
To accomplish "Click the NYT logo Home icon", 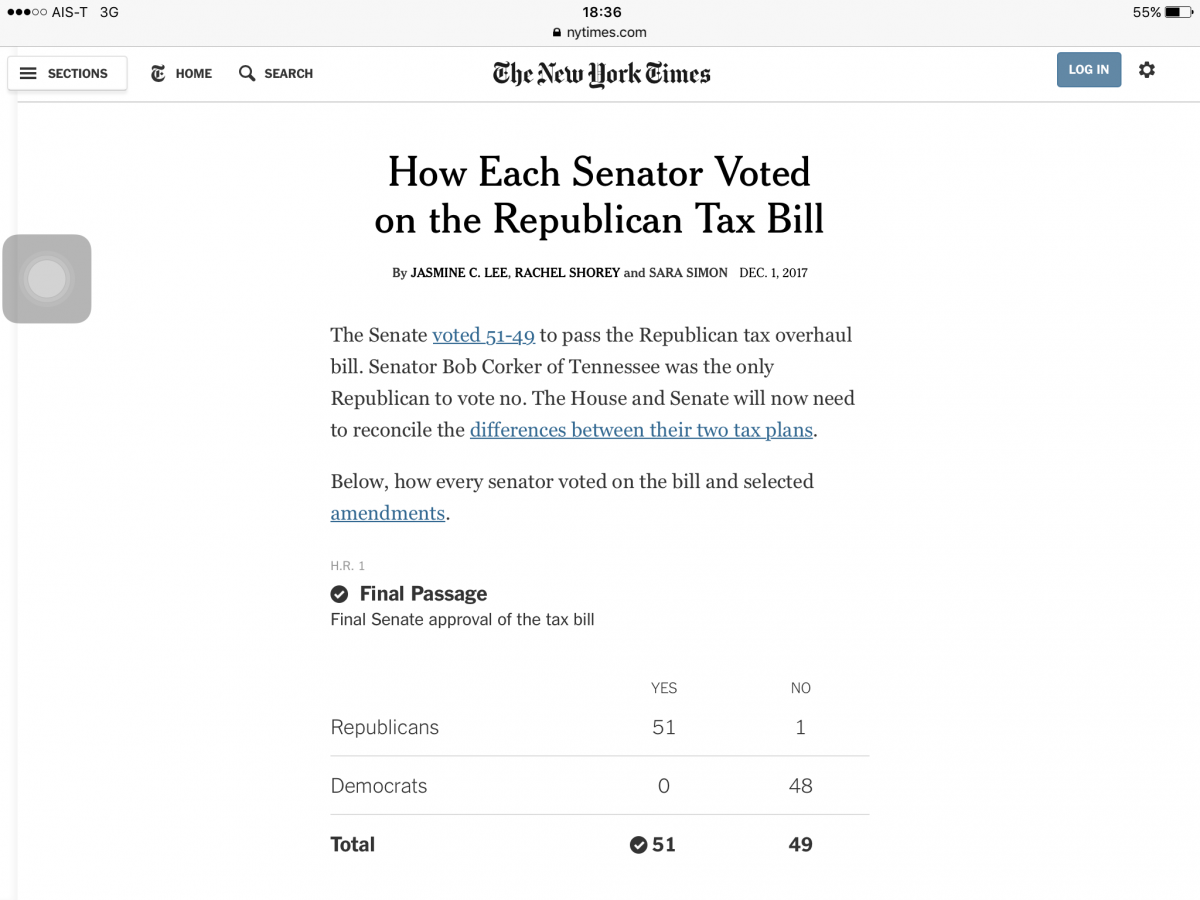I will pos(158,74).
